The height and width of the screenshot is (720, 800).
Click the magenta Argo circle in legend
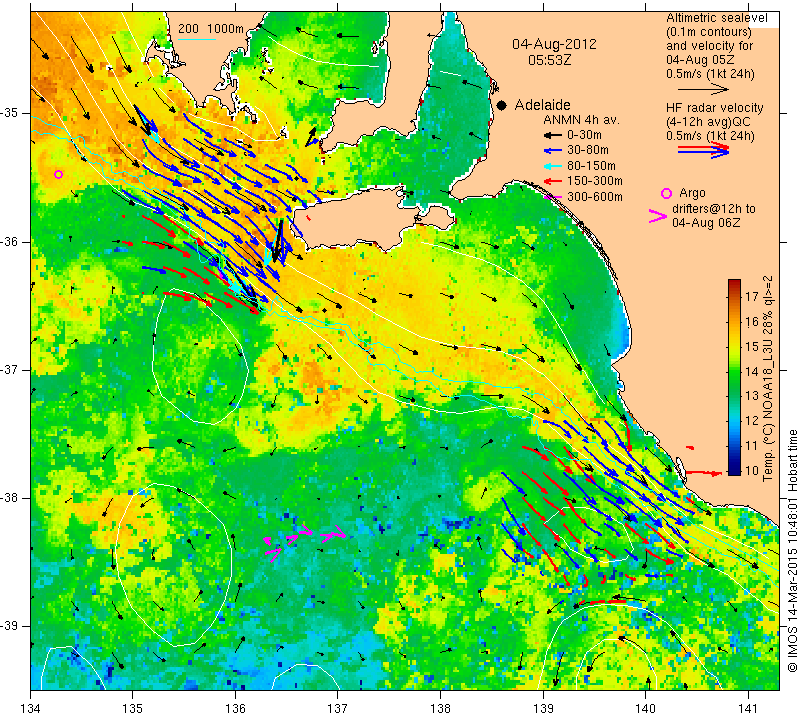pos(666,193)
